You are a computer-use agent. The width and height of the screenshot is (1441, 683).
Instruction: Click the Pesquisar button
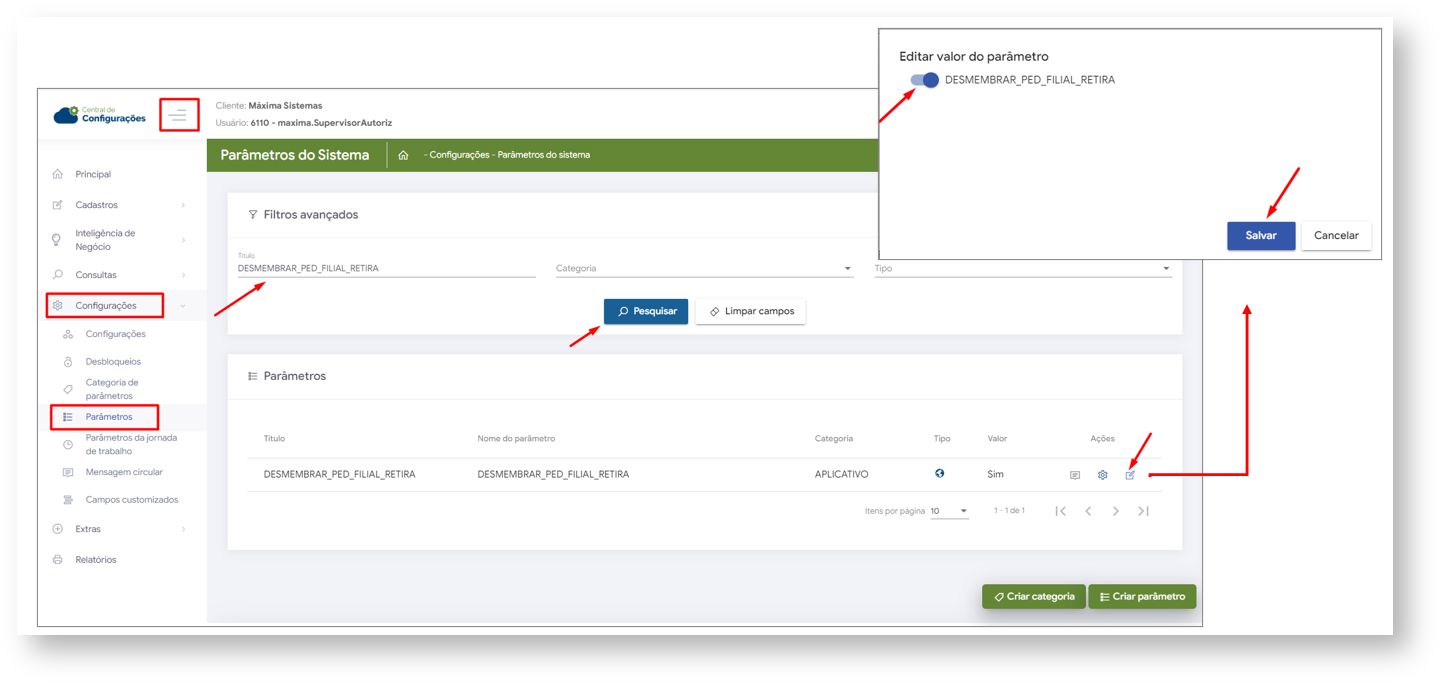tap(646, 311)
